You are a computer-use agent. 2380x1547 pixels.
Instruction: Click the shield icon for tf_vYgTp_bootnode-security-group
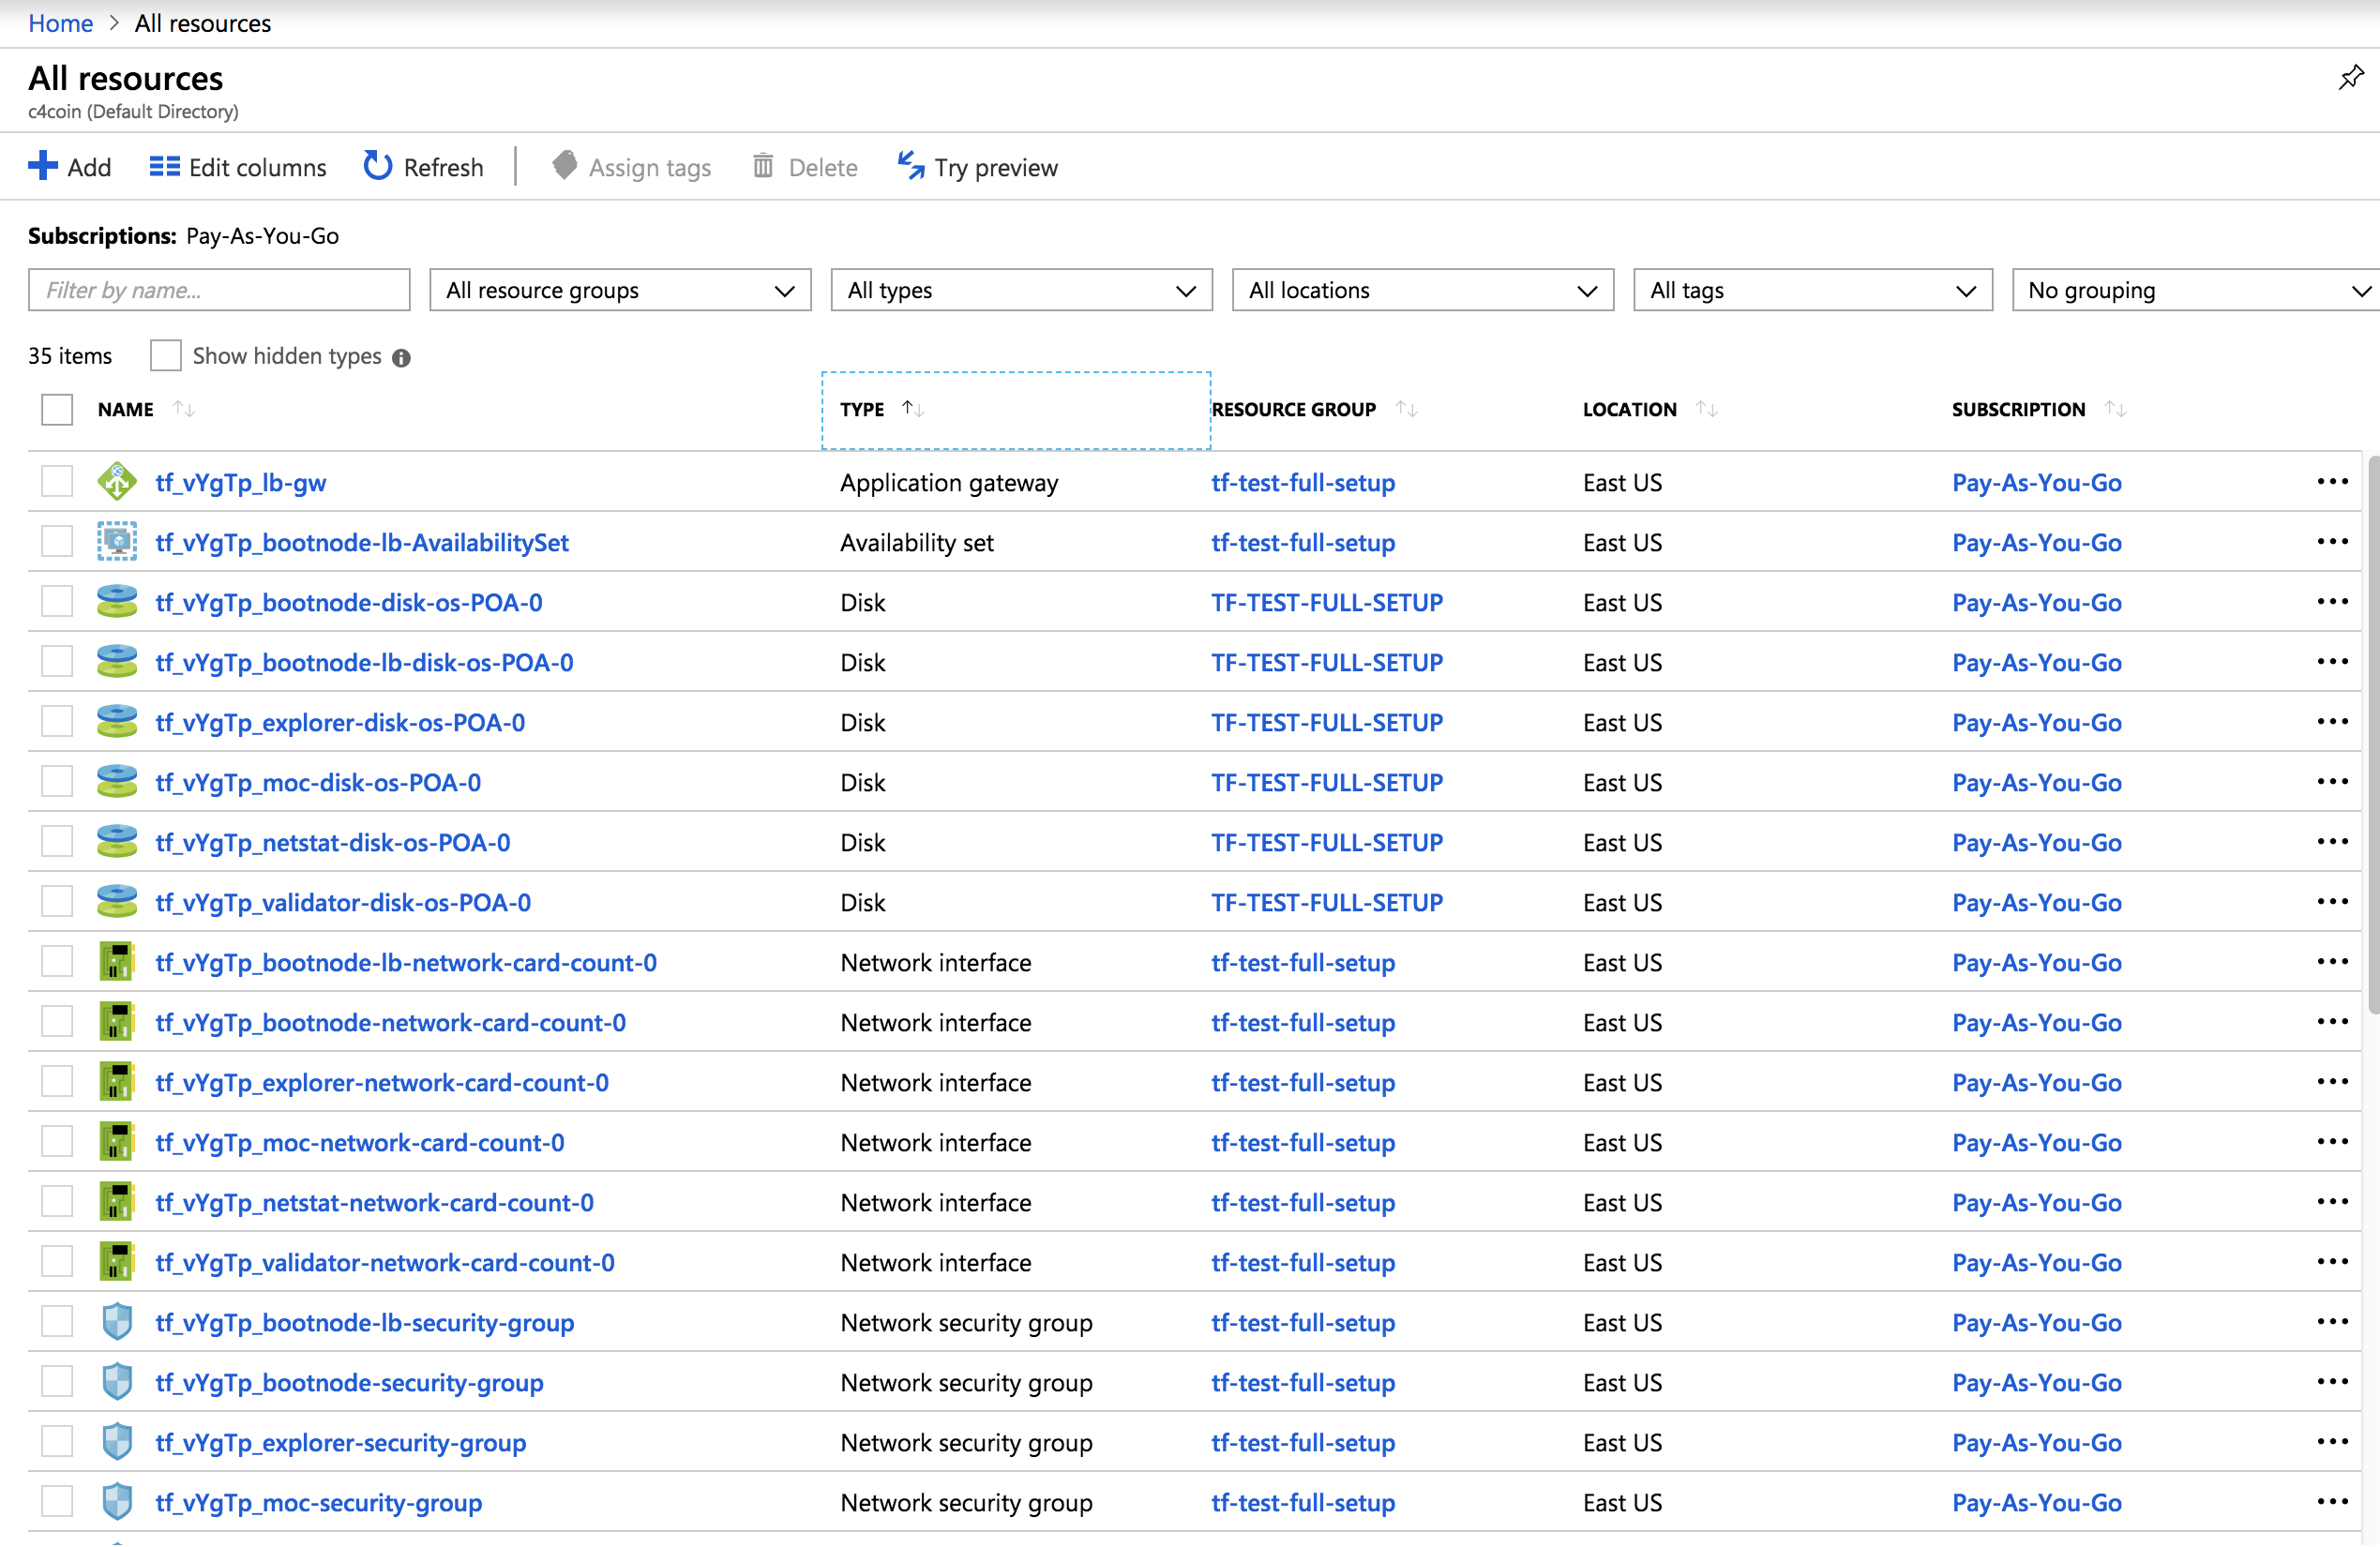click(x=117, y=1382)
